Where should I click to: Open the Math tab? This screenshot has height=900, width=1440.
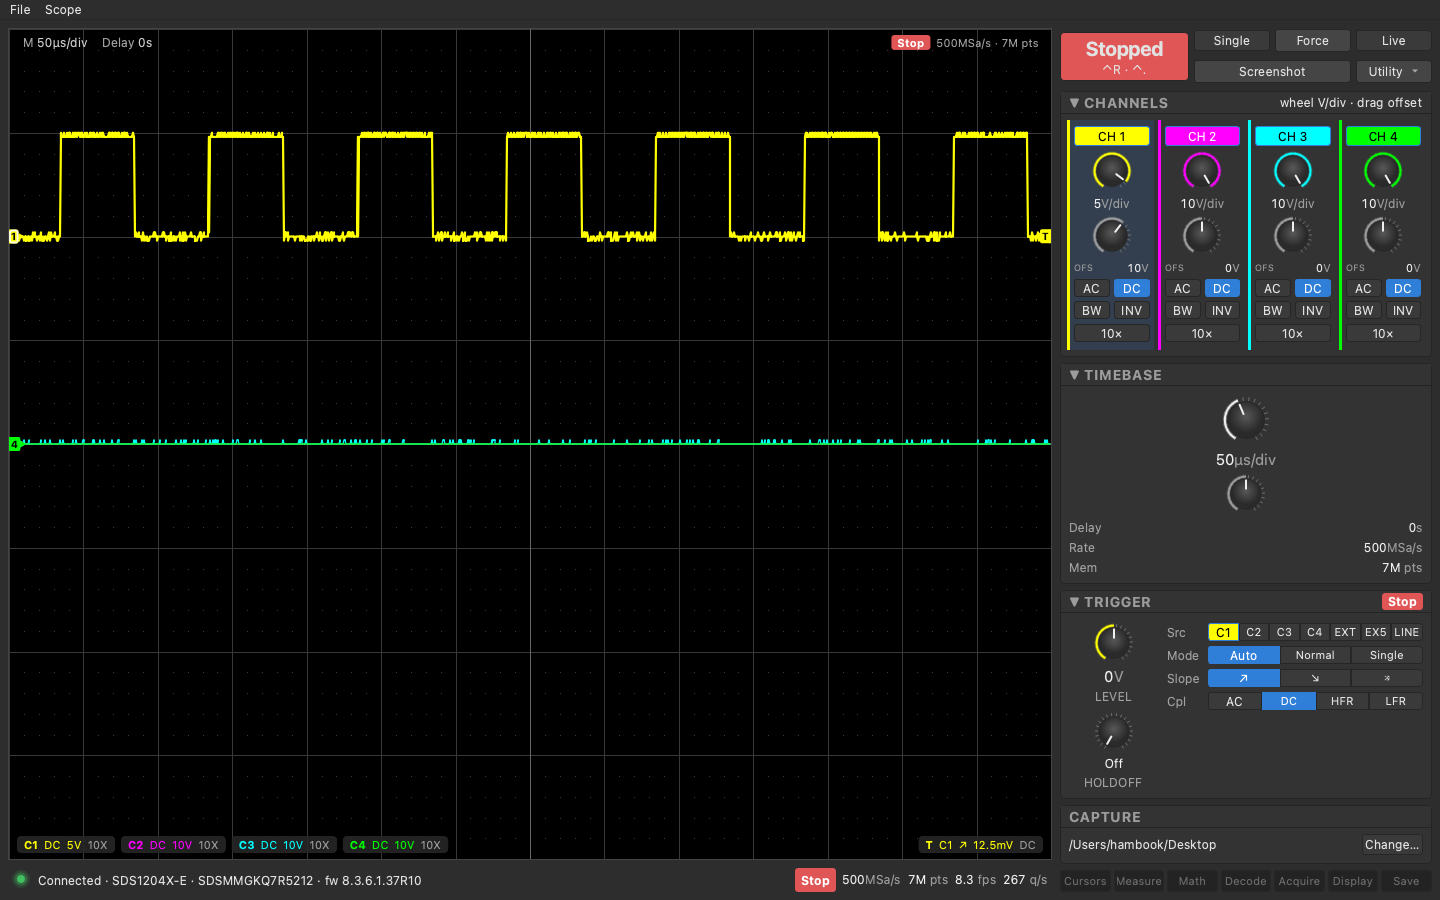pos(1192,881)
